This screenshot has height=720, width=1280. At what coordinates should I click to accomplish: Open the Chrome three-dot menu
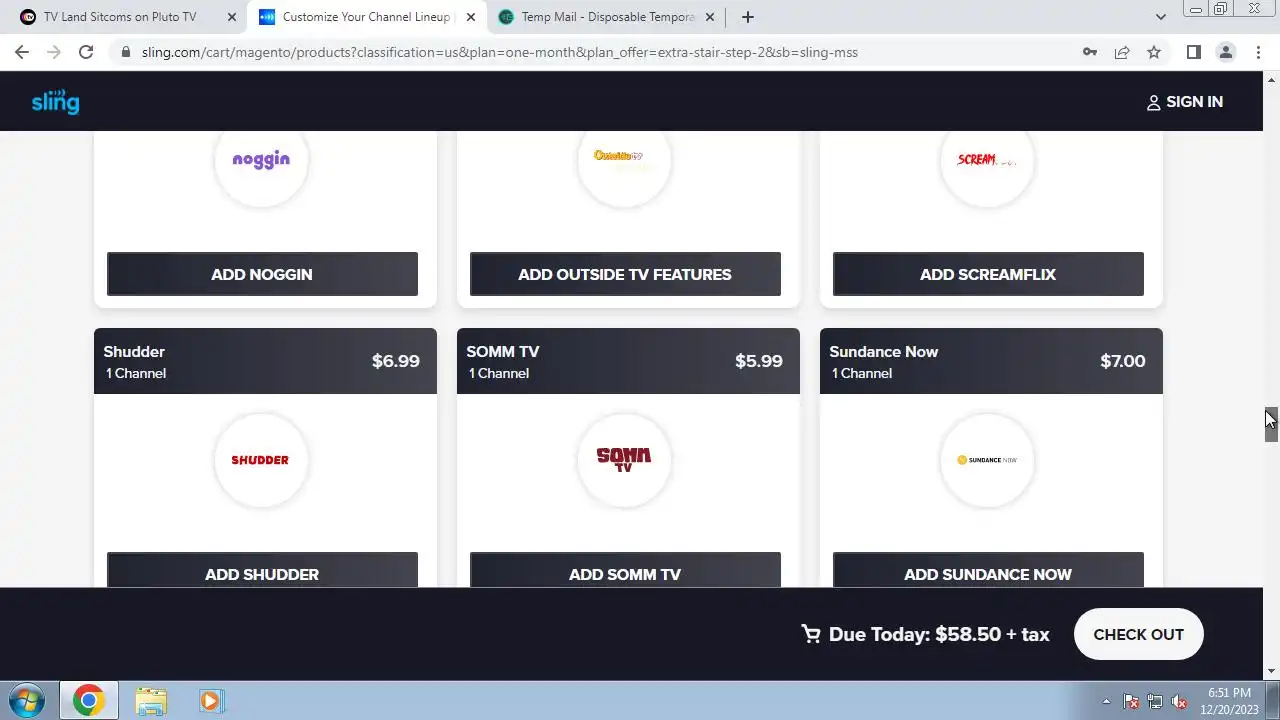coord(1258,52)
